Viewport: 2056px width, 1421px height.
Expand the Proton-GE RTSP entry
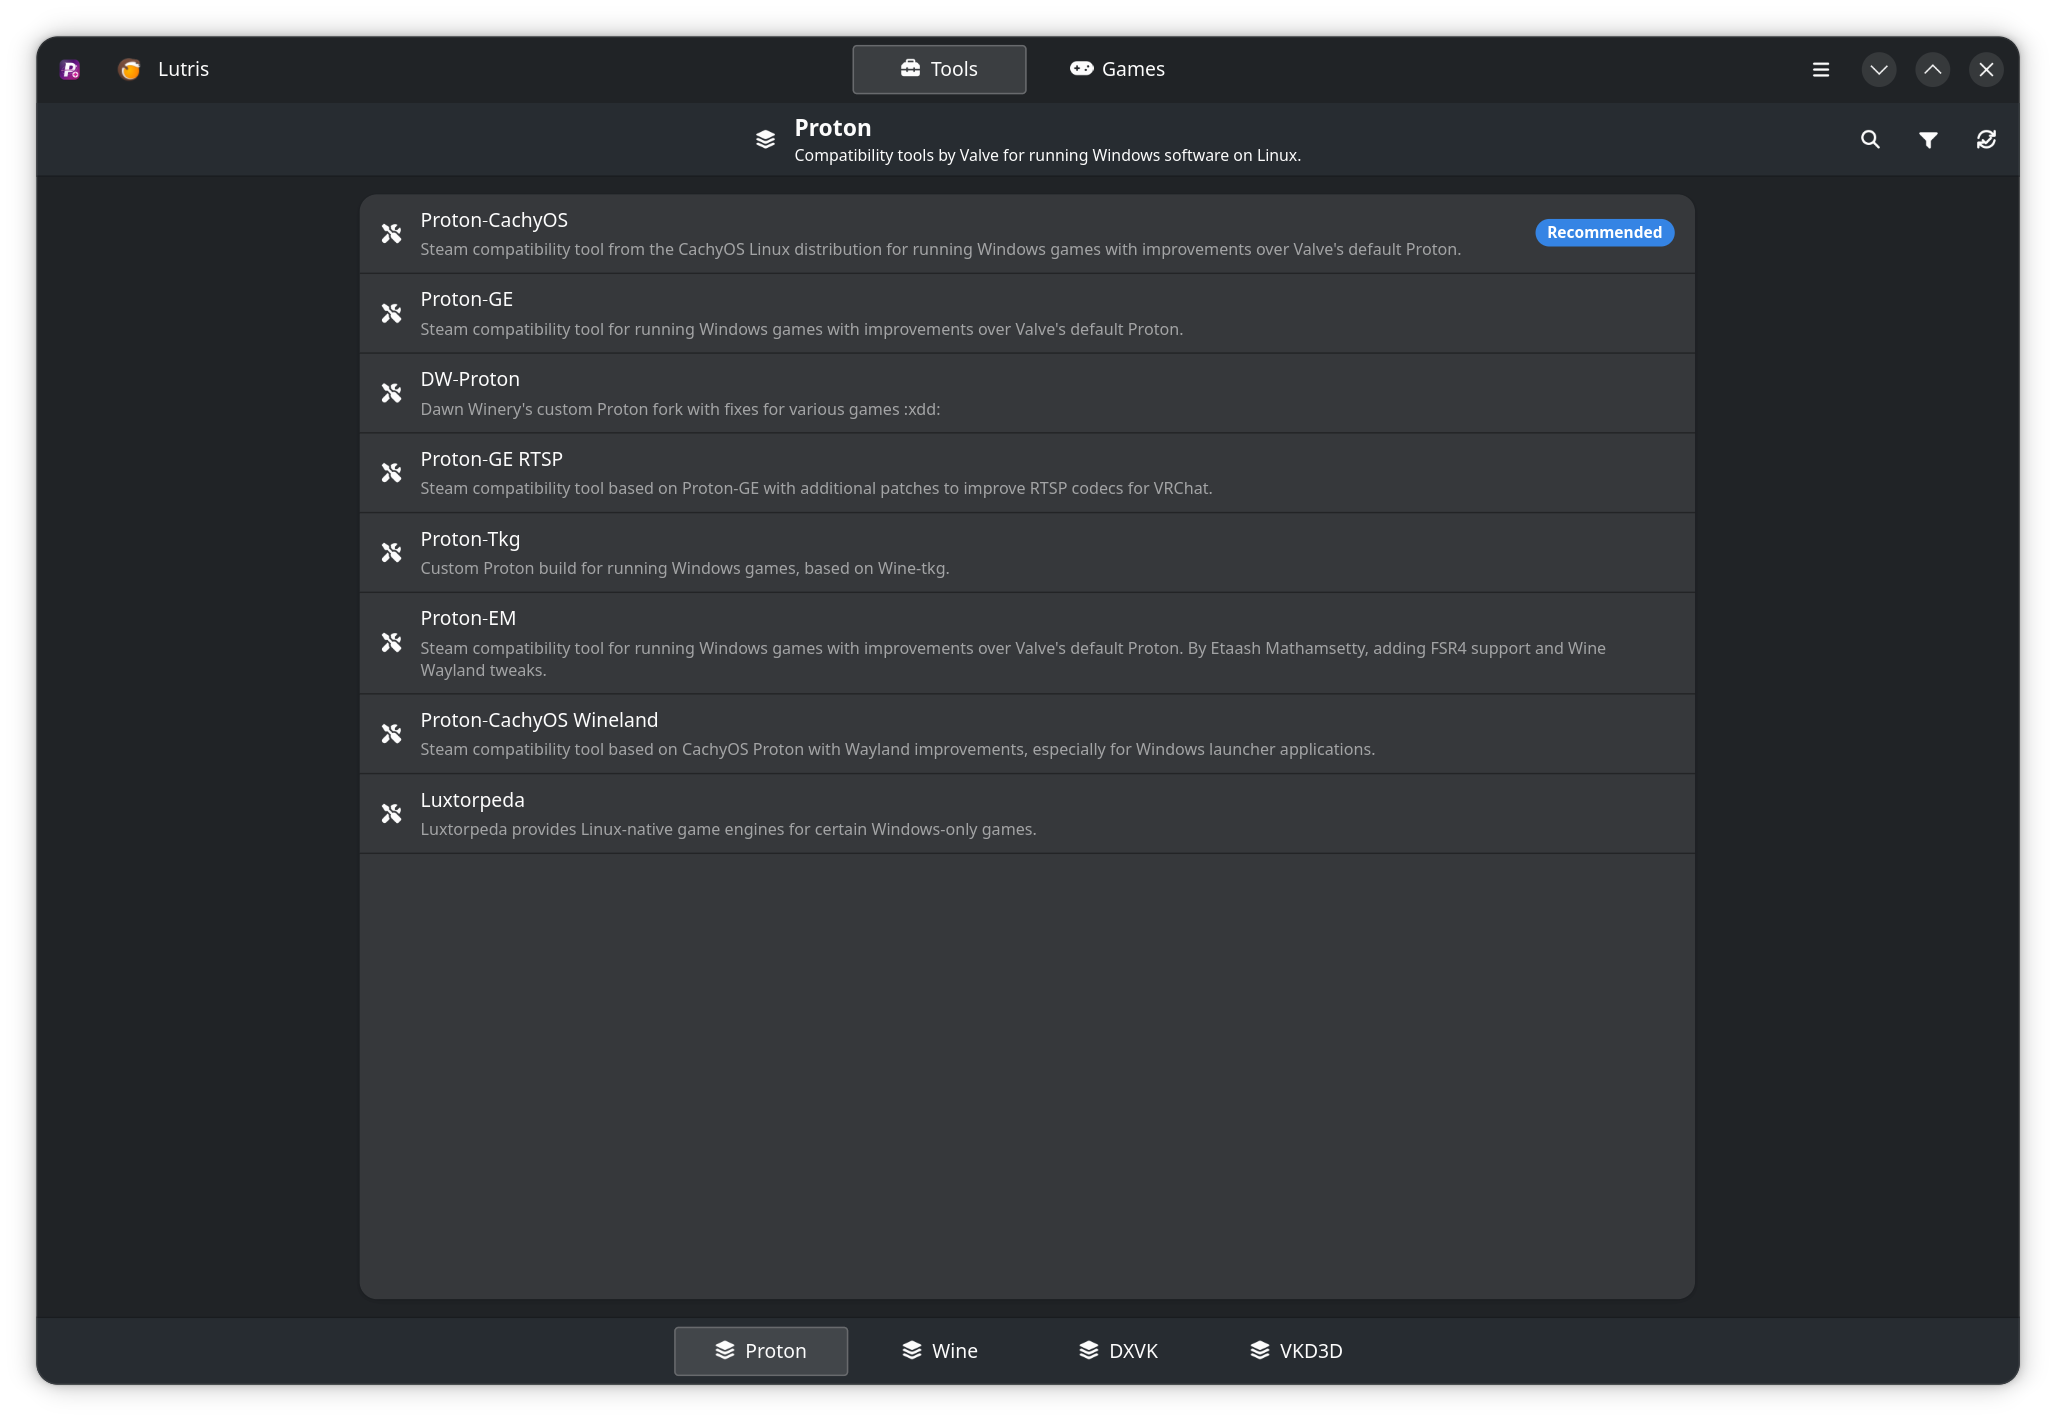(1027, 472)
